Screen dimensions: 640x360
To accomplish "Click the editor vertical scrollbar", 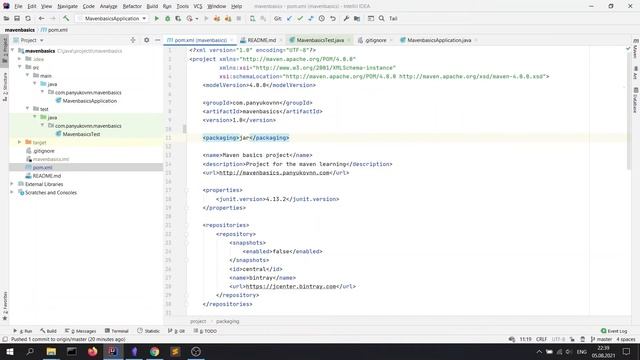I will tap(628, 110).
